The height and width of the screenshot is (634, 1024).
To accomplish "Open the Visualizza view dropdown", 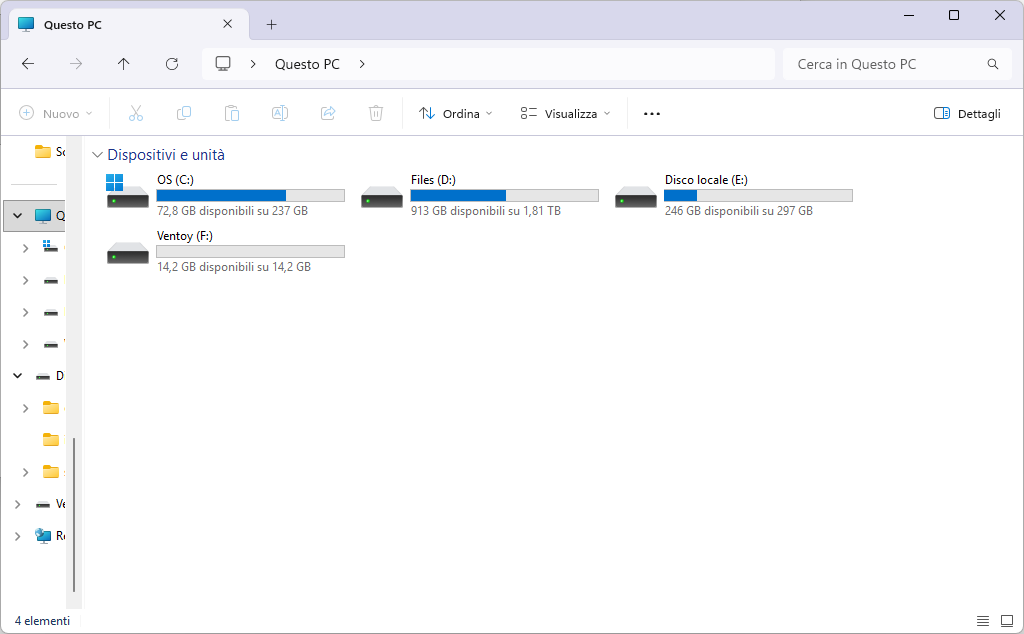I will (x=566, y=113).
